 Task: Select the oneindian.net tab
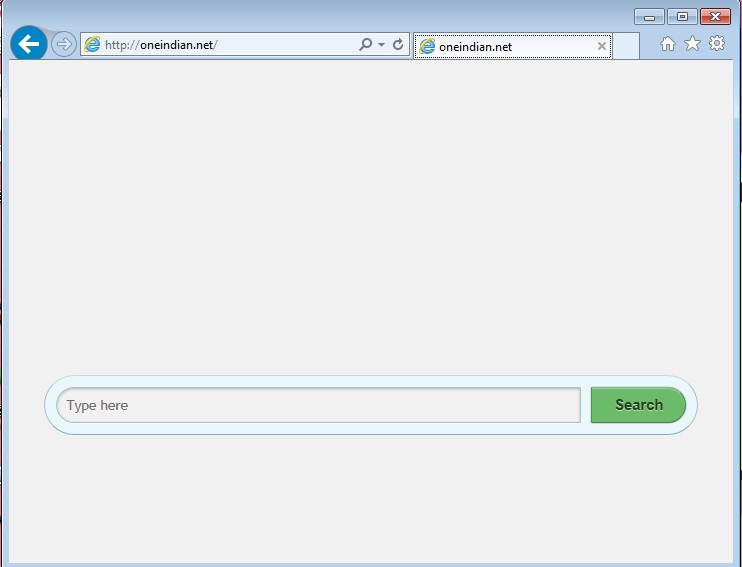pyautogui.click(x=512, y=46)
